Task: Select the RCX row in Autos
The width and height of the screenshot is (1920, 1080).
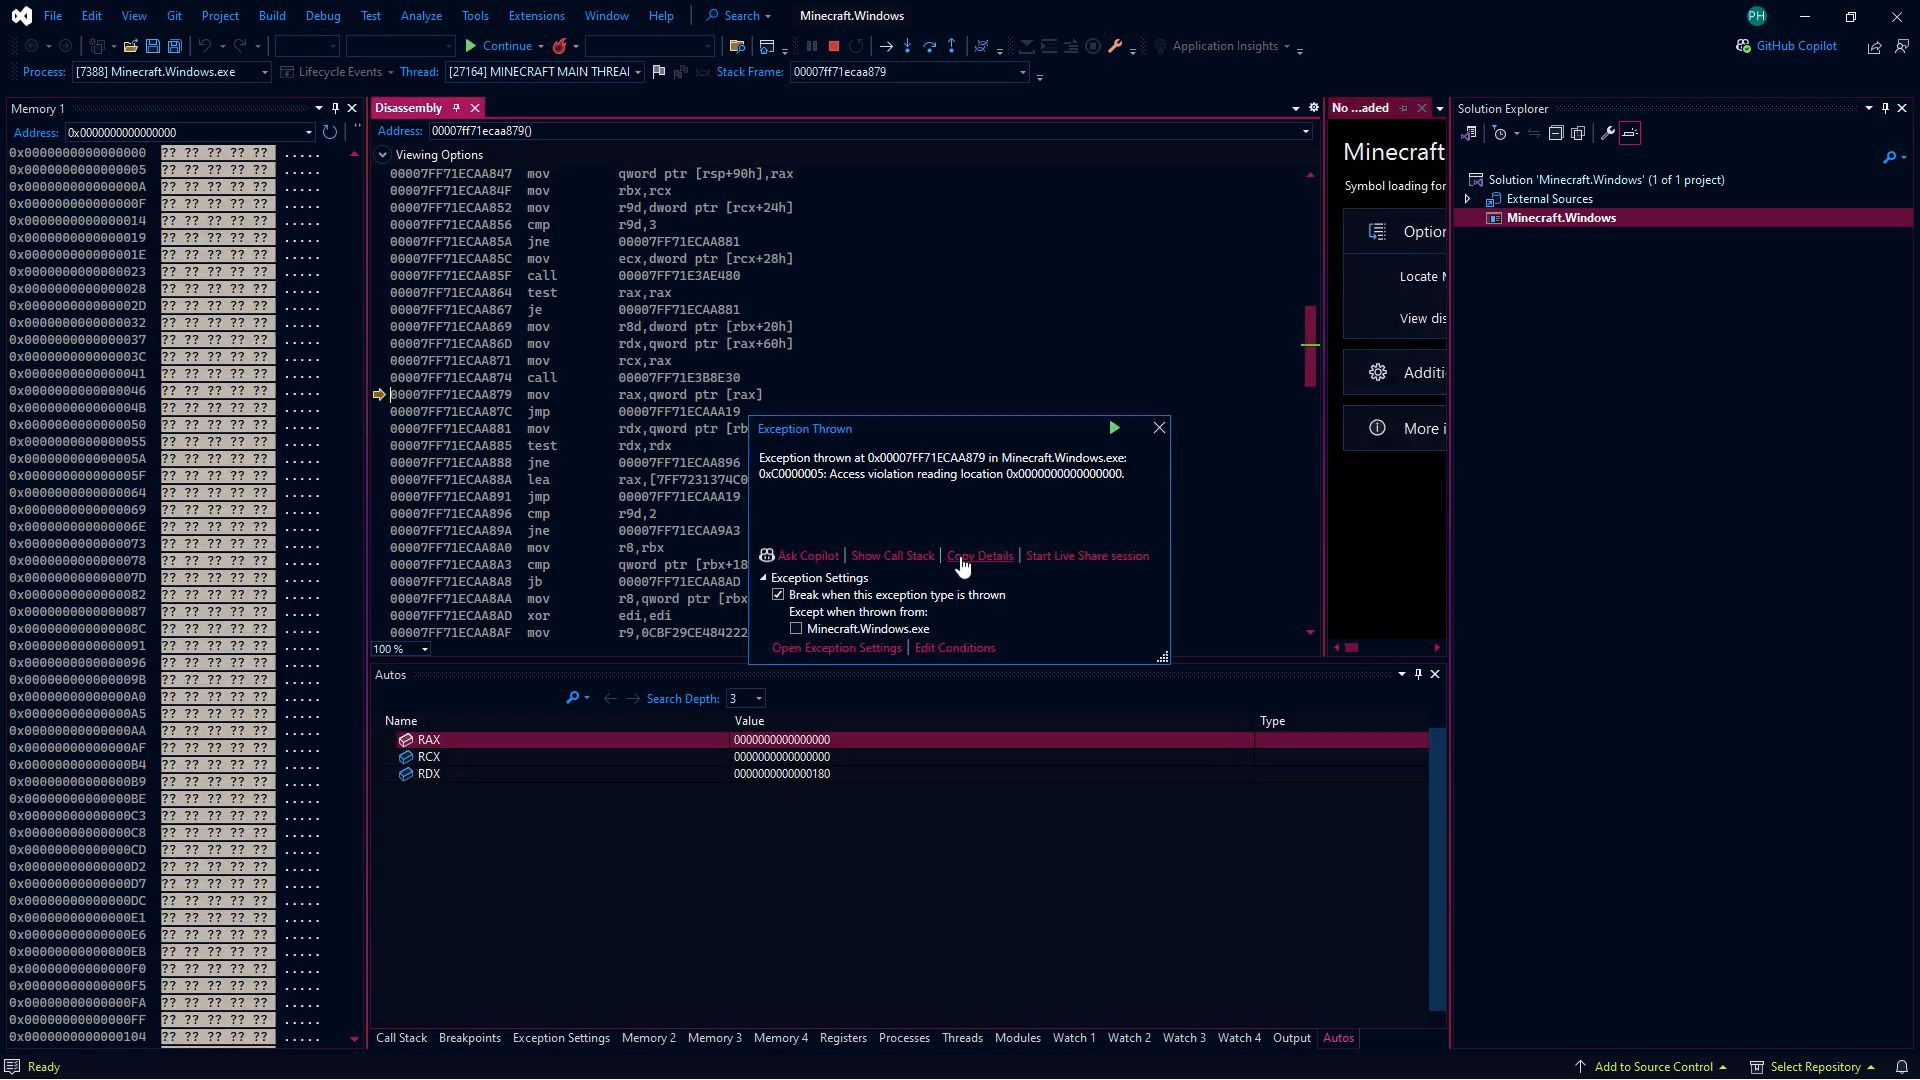Action: coord(906,757)
